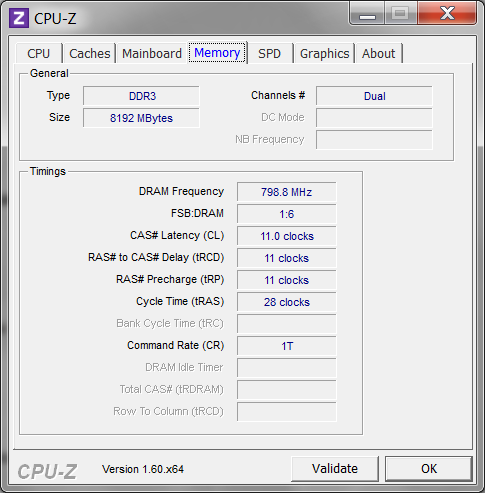Switch to the CPU tab
Viewport: 485px width, 493px height.
pyautogui.click(x=39, y=53)
